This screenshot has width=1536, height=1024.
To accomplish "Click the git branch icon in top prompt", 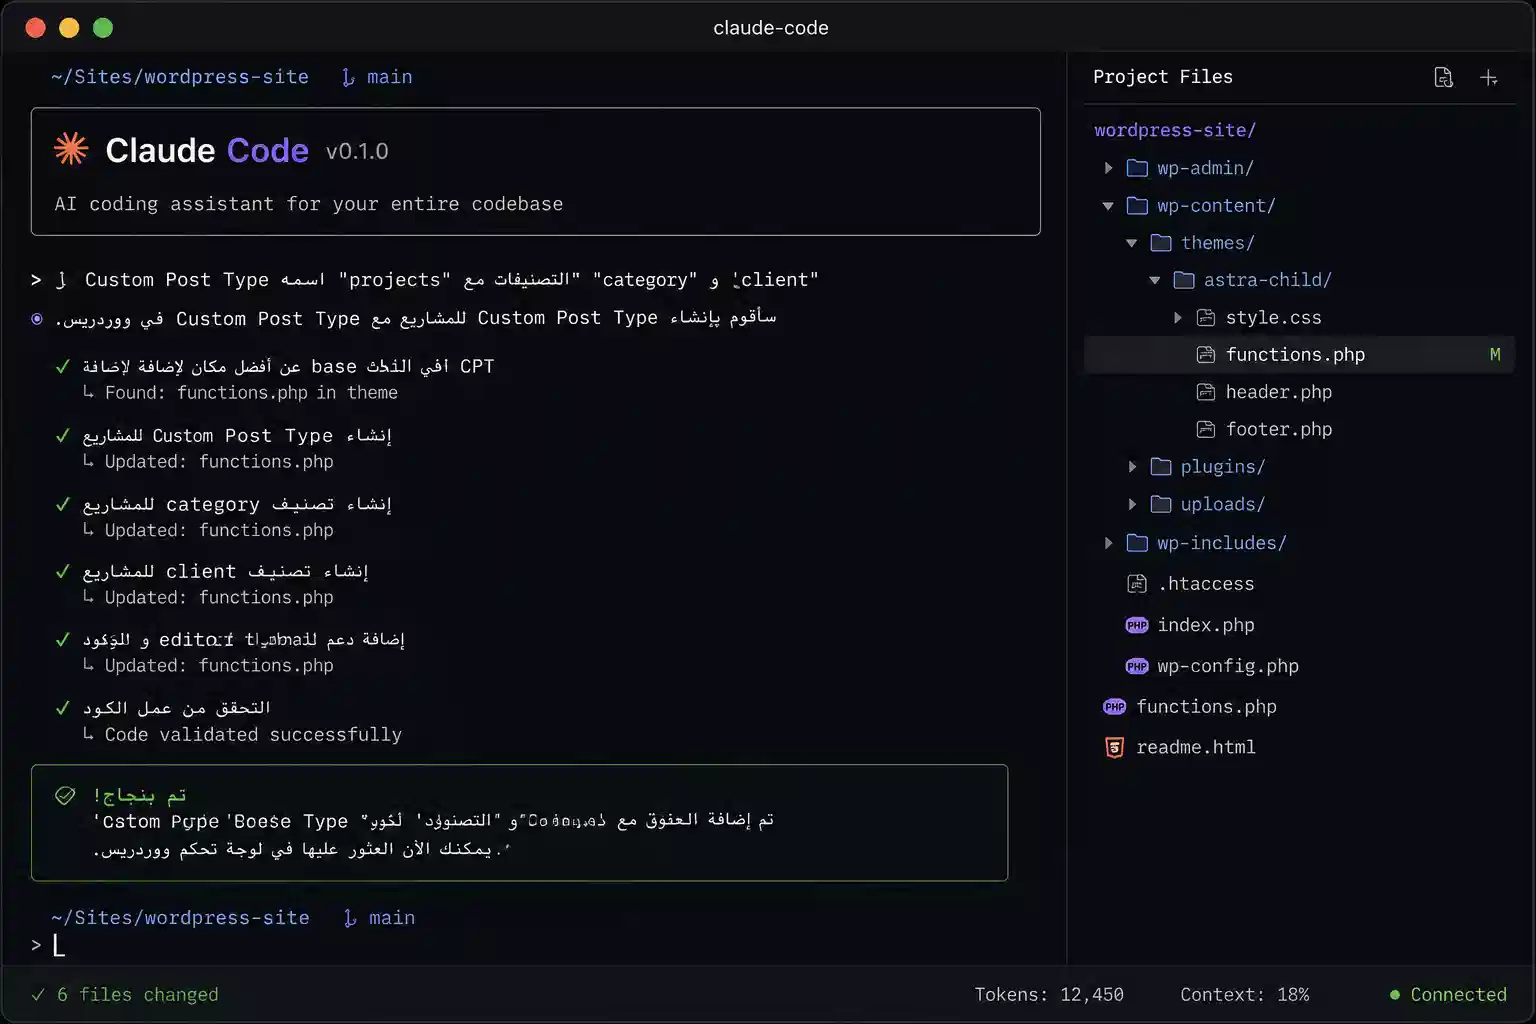I will click(x=348, y=77).
